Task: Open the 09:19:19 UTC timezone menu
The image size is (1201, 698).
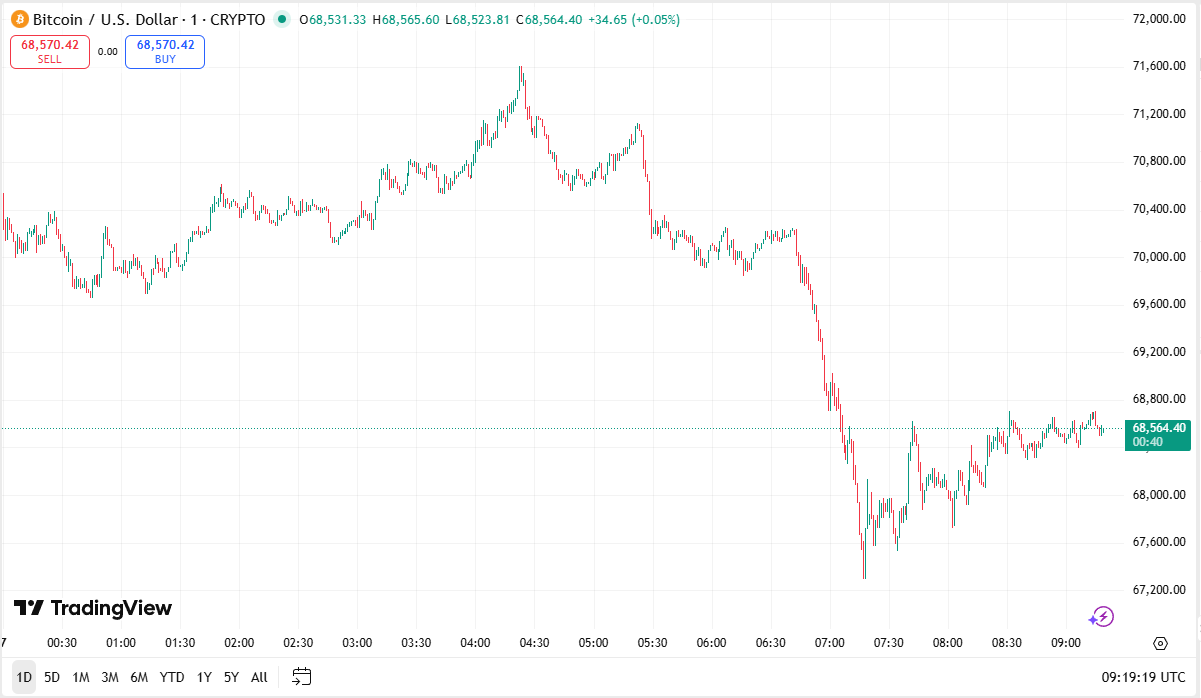Action: [x=1140, y=677]
